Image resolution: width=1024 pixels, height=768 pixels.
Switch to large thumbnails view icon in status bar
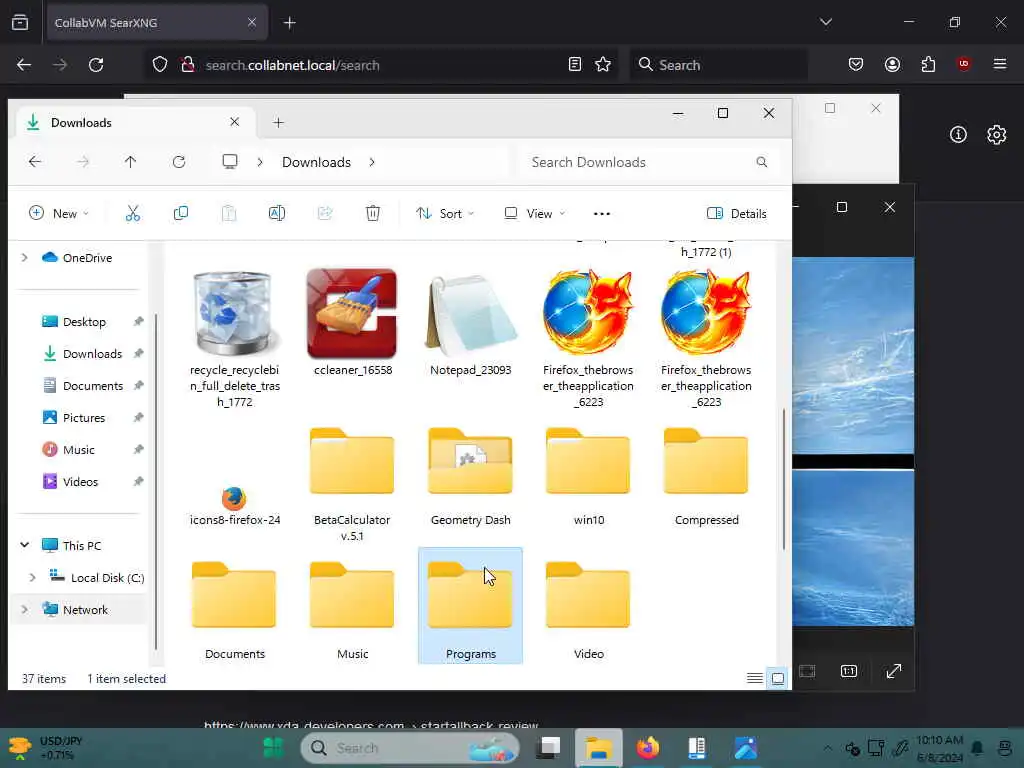(778, 679)
